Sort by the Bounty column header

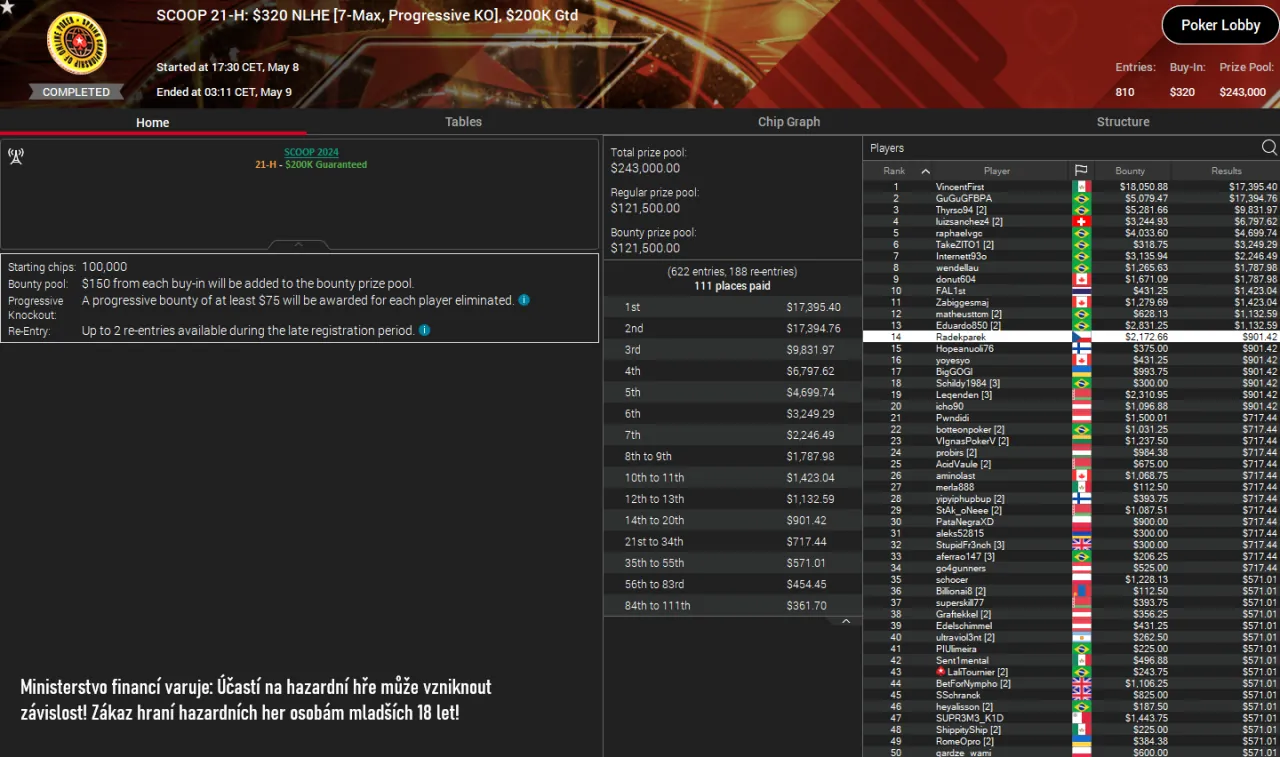[x=1131, y=170]
